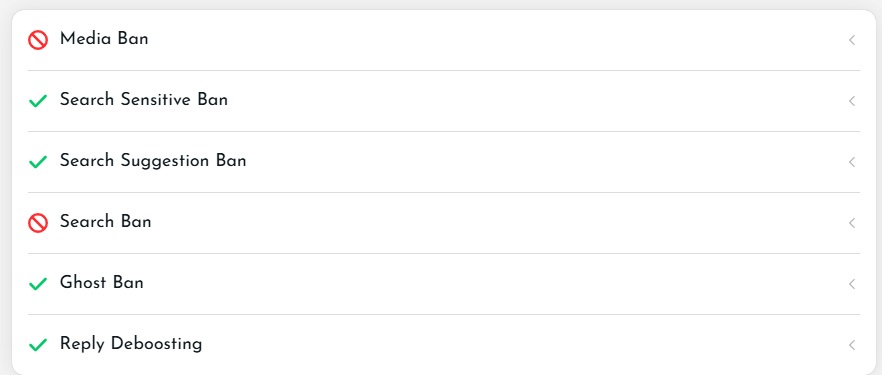The width and height of the screenshot is (882, 375).
Task: Choose the Ghost Ban text label
Action: pos(102,282)
